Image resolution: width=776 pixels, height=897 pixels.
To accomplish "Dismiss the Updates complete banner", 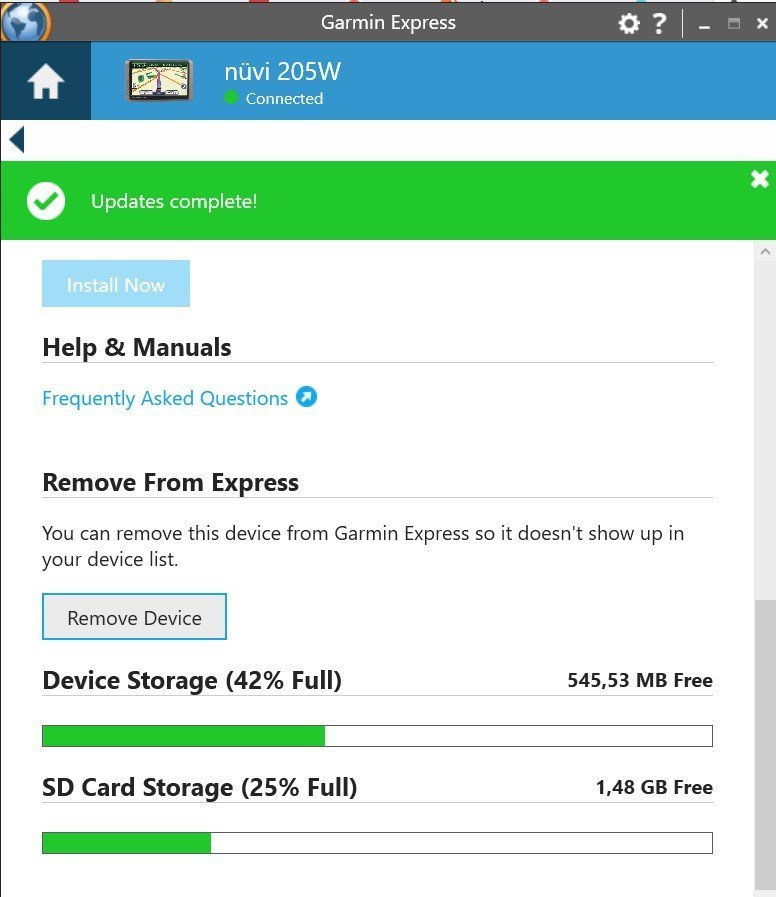I will 760,179.
